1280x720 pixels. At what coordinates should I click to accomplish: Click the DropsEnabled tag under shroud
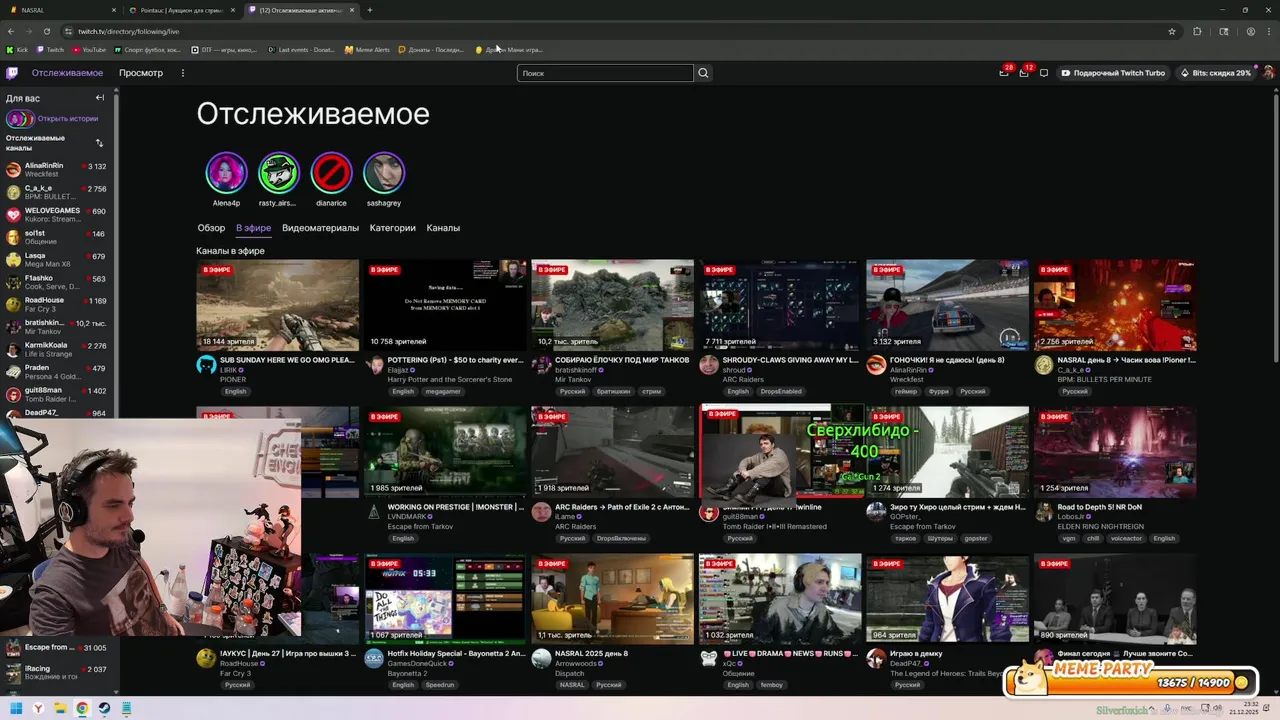[781, 392]
